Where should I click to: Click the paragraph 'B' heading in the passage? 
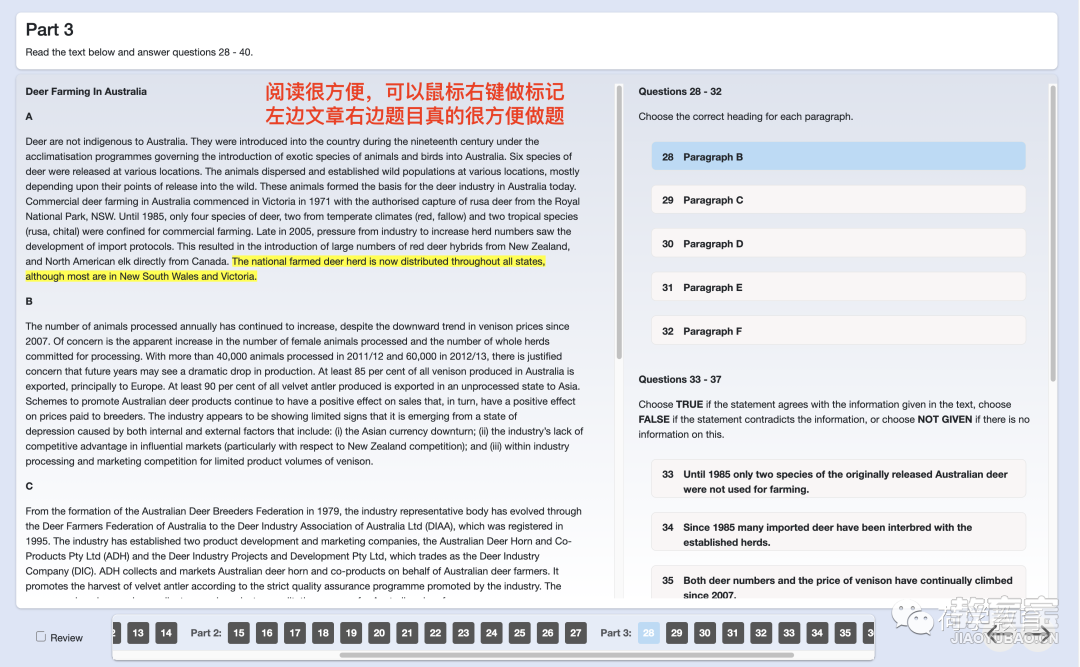click(29, 301)
